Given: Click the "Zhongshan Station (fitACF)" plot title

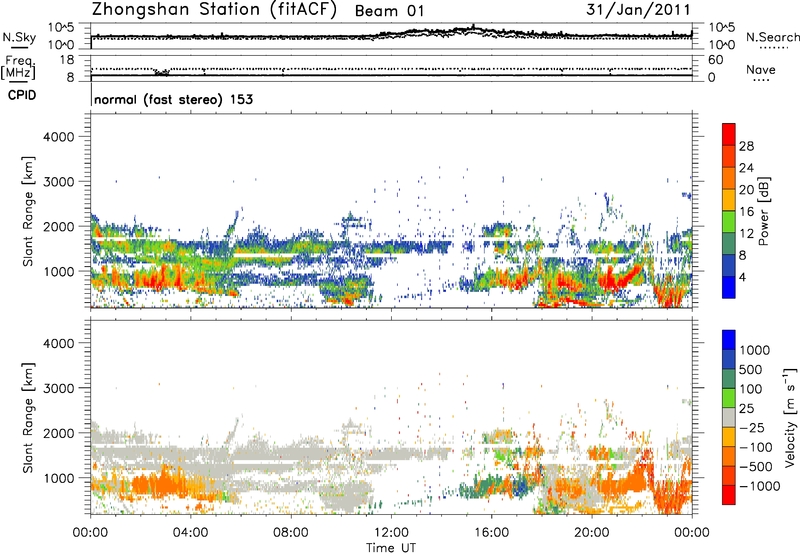Looking at the screenshot, I should (x=214, y=10).
